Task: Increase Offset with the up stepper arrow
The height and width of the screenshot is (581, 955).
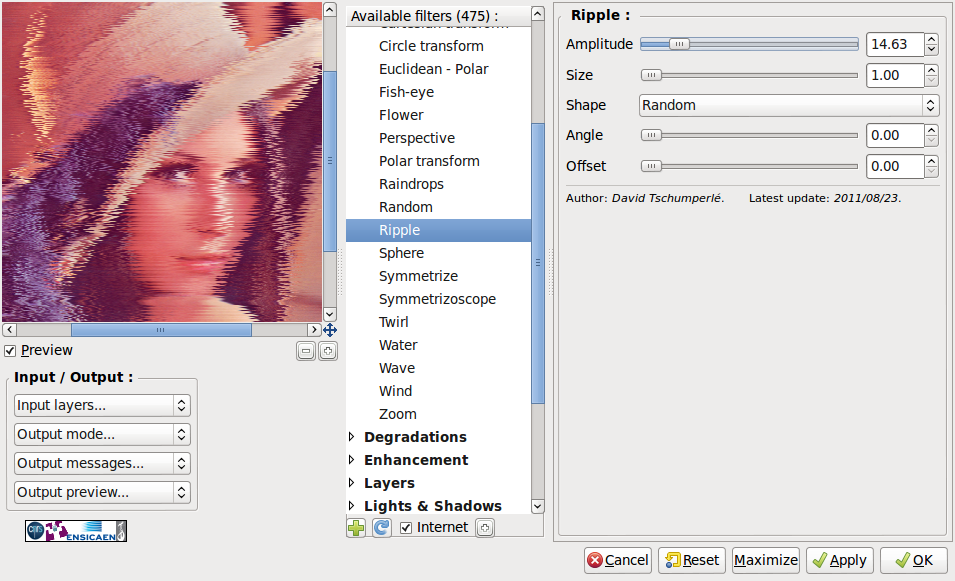Action: coord(931,161)
